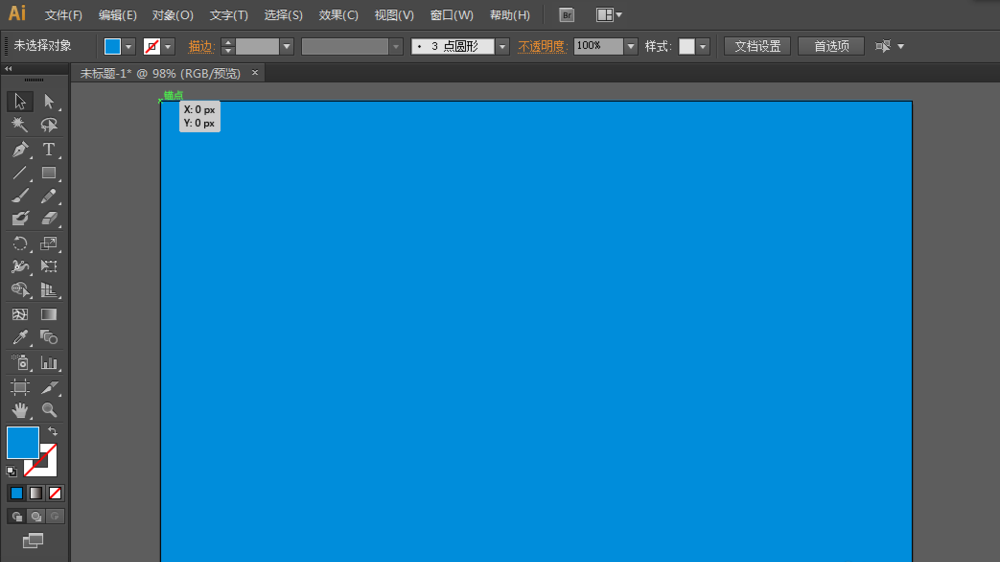The height and width of the screenshot is (562, 1000).
Task: Set paint type to Gradient
Action: coord(36,493)
